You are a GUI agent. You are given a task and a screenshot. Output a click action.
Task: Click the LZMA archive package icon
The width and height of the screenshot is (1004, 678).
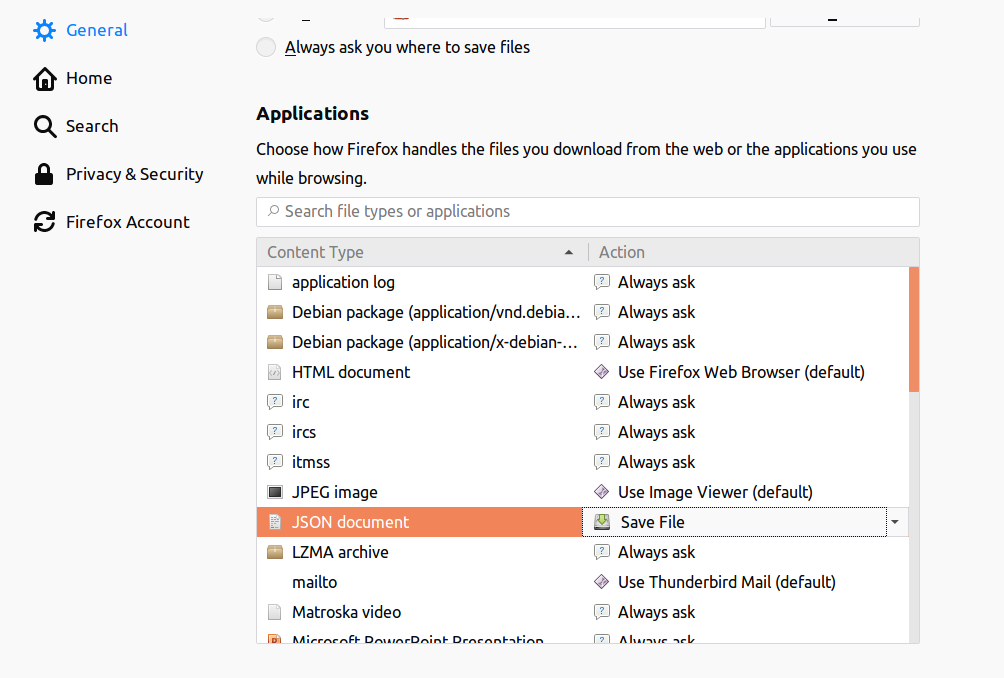tap(275, 552)
